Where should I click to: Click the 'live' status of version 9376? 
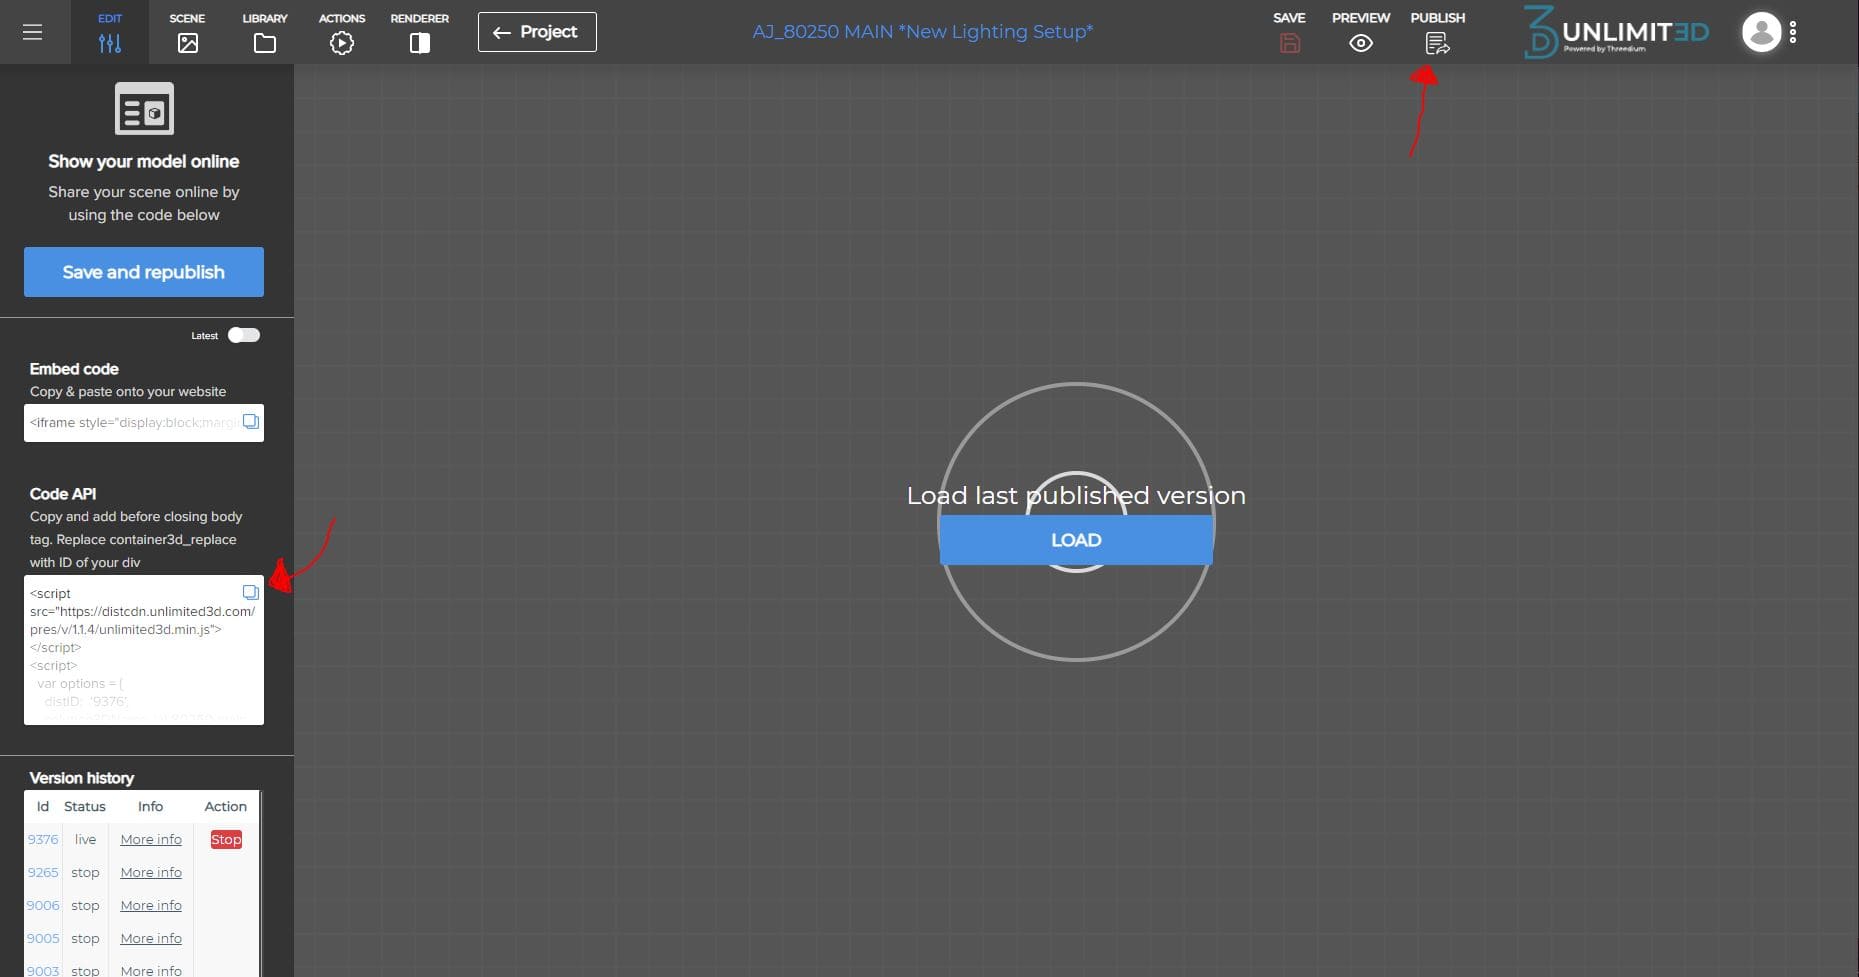85,840
